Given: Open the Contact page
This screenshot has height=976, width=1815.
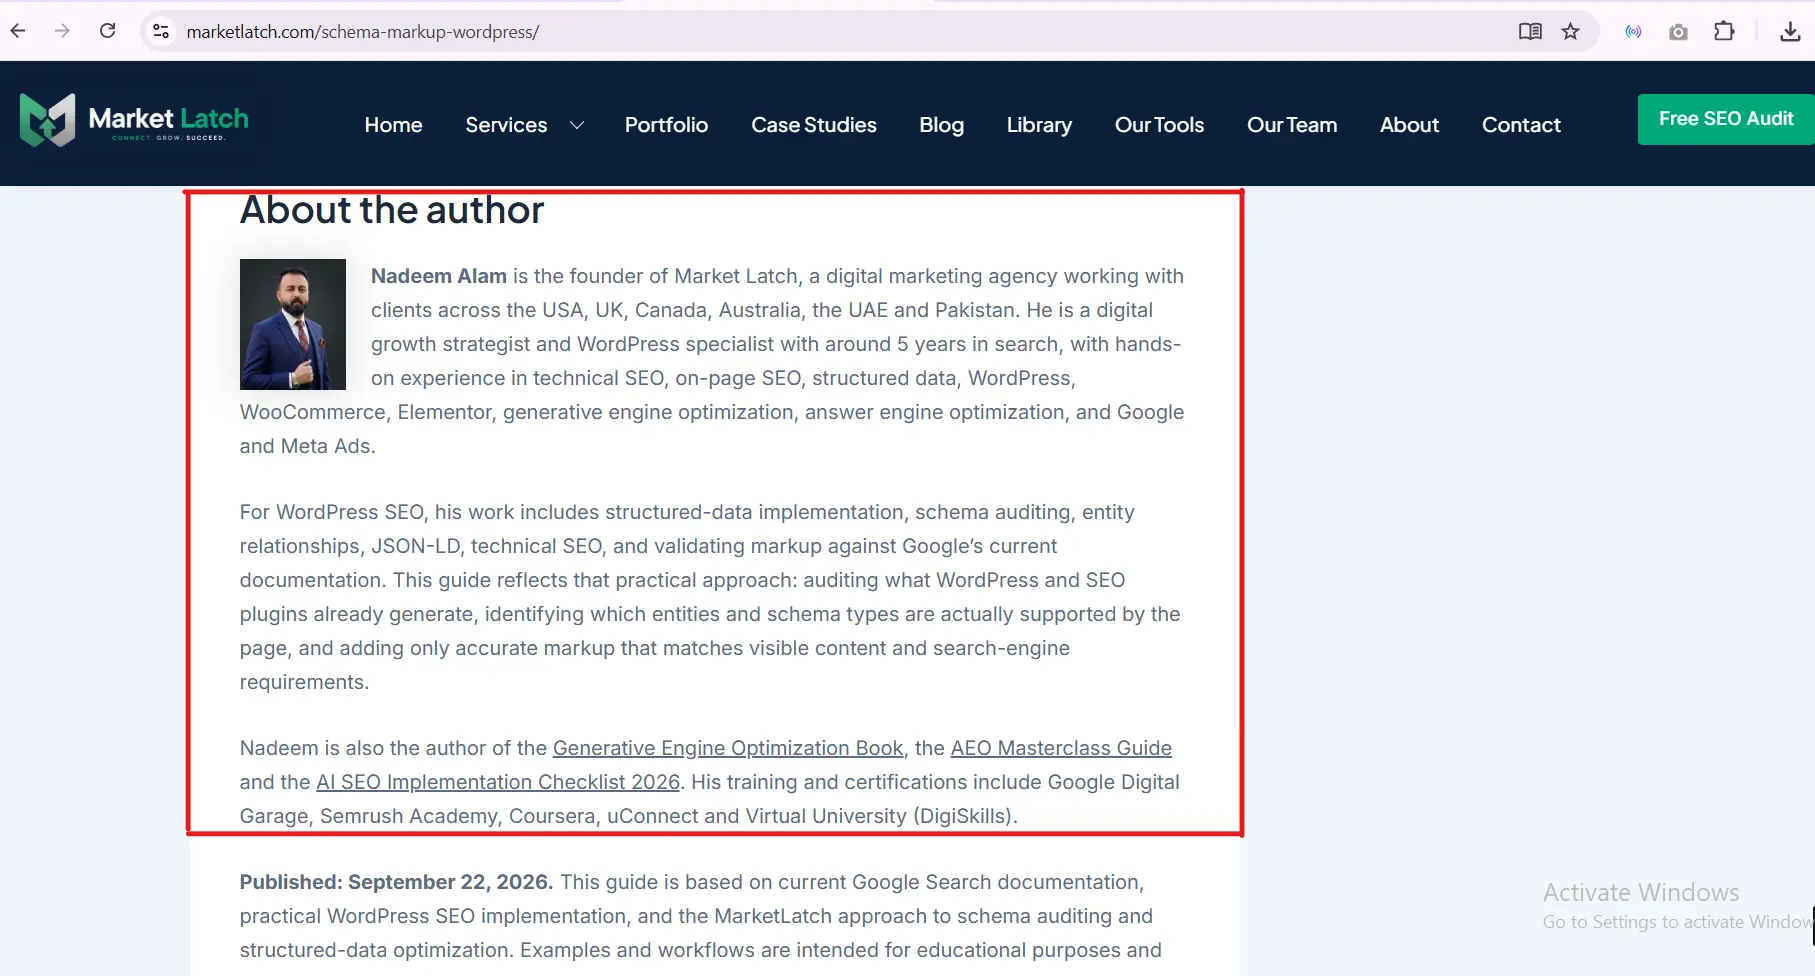Looking at the screenshot, I should point(1521,125).
